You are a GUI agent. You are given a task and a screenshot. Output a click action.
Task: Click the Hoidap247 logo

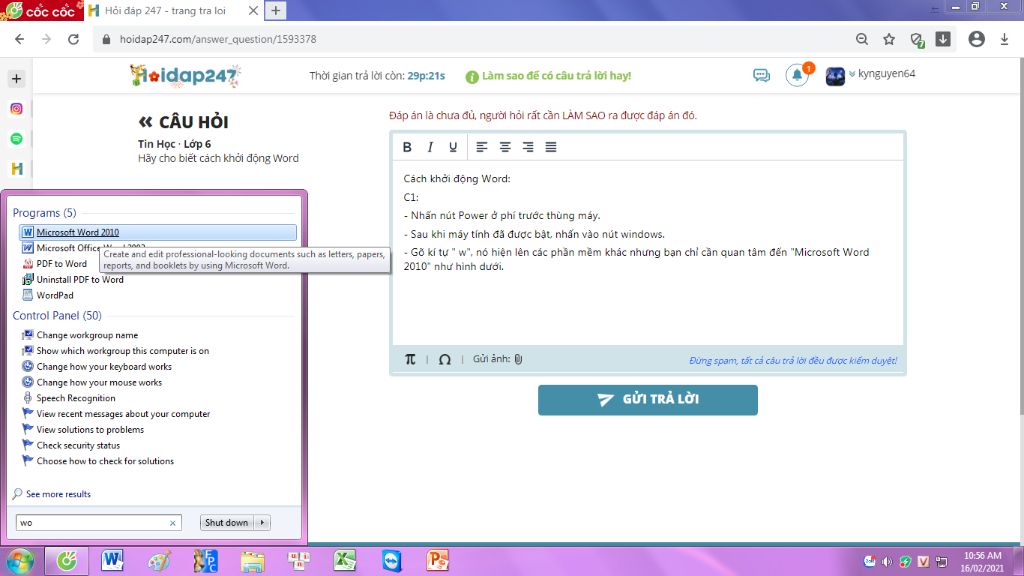click(x=185, y=76)
